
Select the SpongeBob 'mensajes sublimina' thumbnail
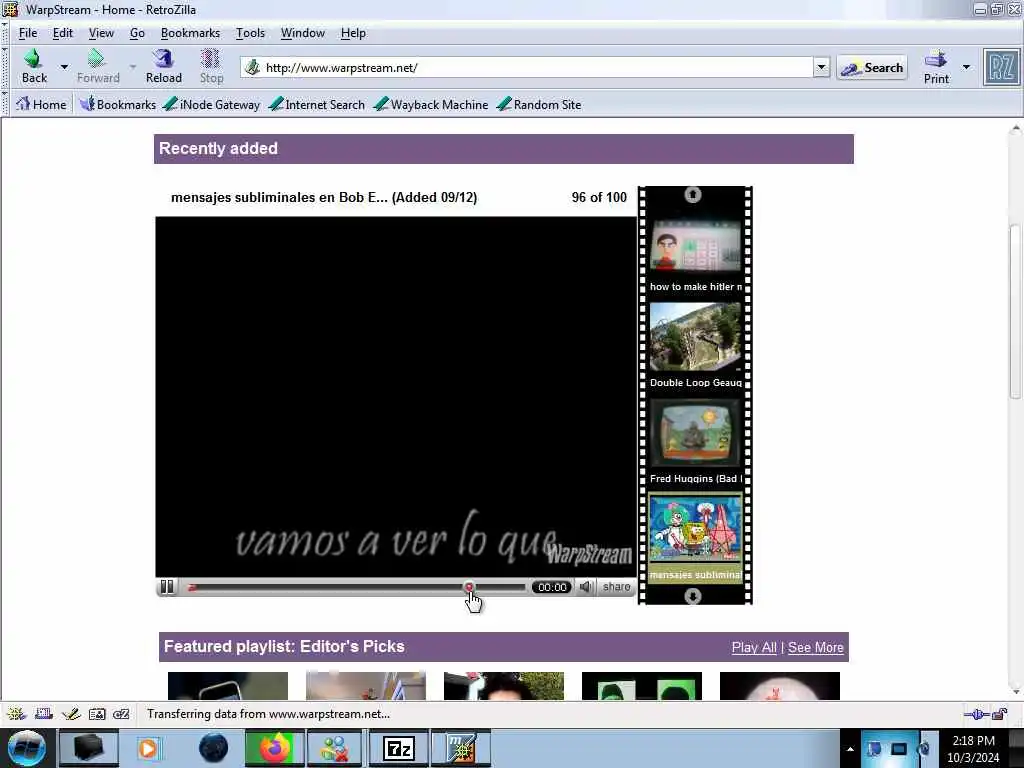(x=696, y=529)
